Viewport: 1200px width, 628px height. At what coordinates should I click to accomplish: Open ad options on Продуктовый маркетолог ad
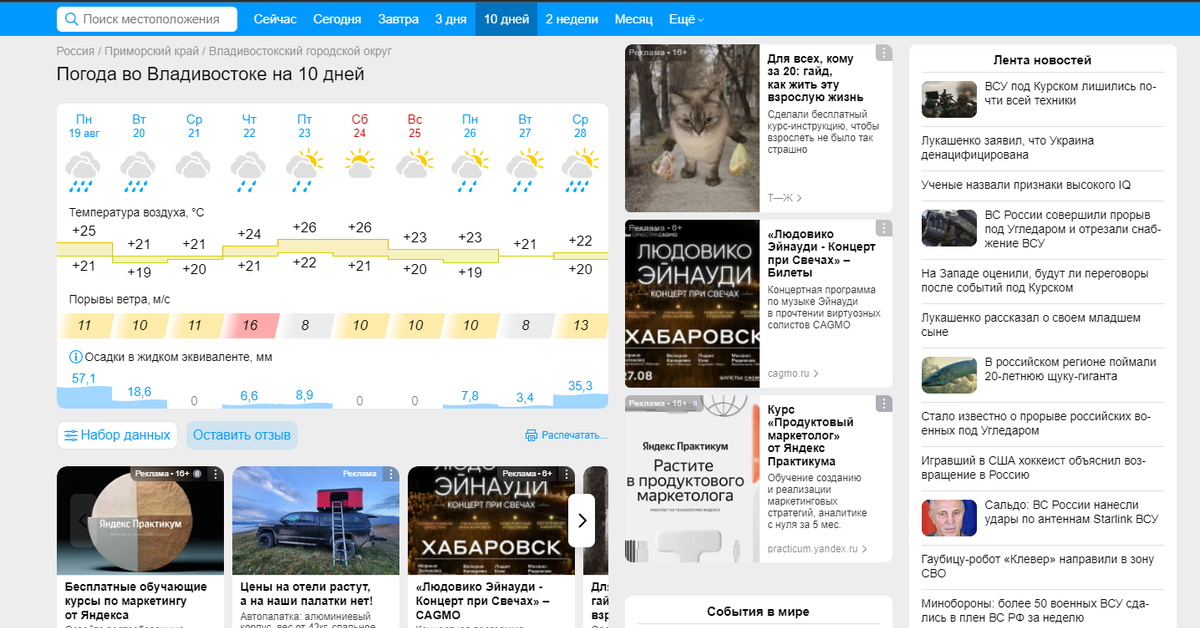(x=884, y=404)
